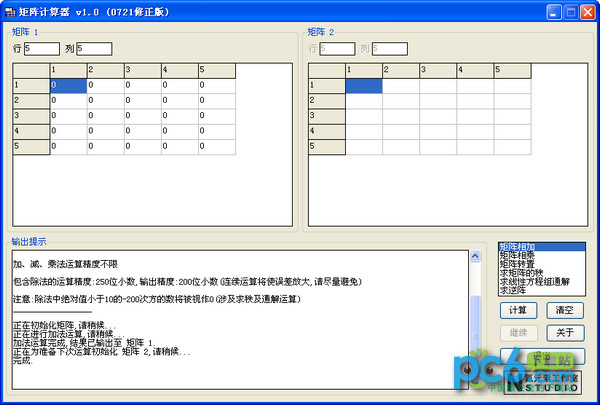Click the matrix calculator title bar icon

(x=11, y=12)
